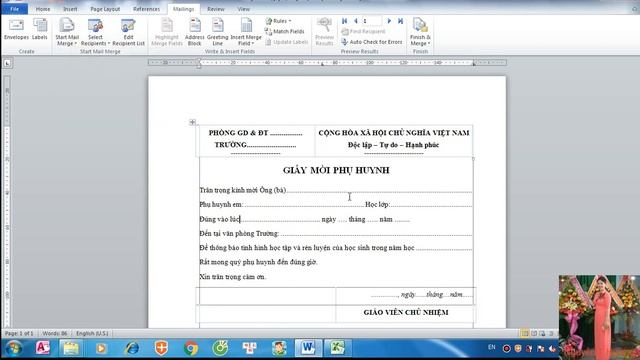Viewport: 640px width, 360px height.
Task: Open the Review tab
Action: [216, 9]
